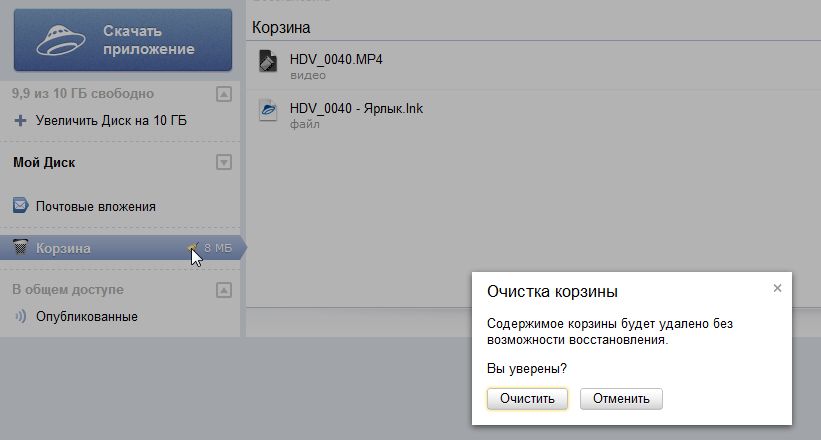This screenshot has width=821, height=440.
Task: Click the broom clean-trash icon
Action: pos(192,247)
